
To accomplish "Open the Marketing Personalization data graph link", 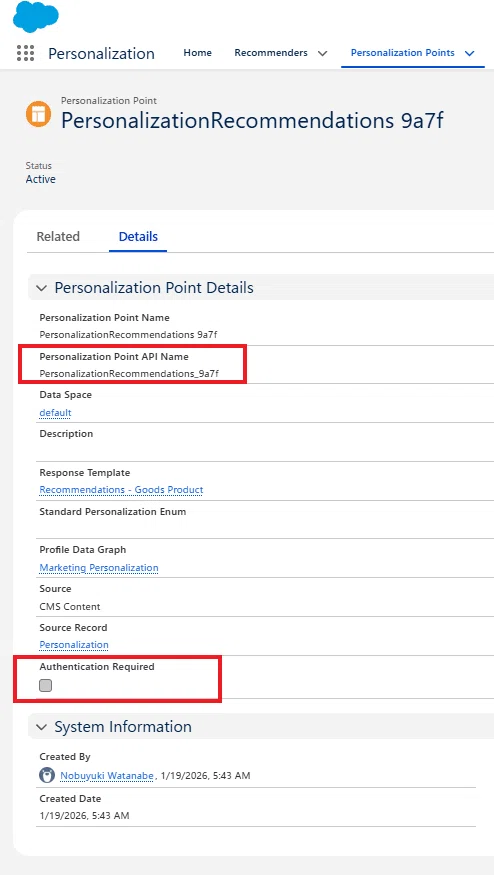I will (99, 568).
